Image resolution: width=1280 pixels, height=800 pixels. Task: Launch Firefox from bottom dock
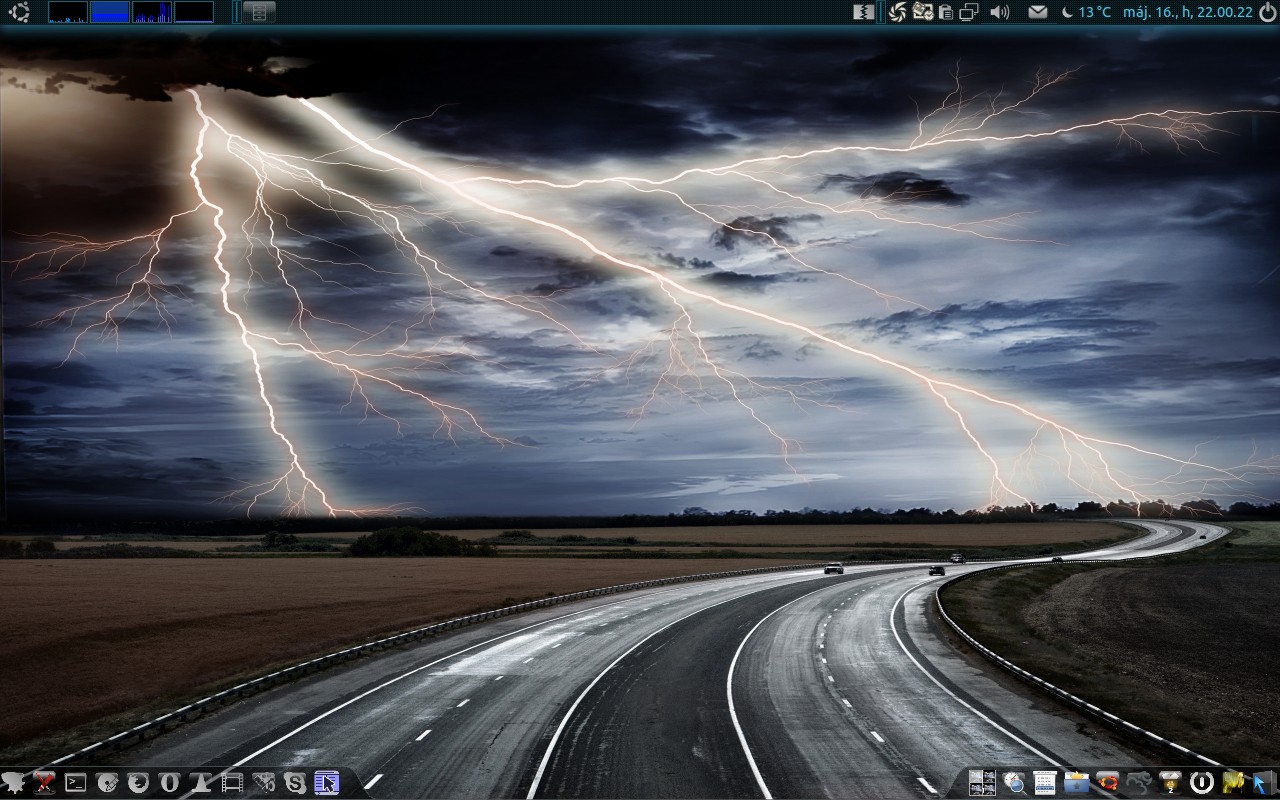[138, 783]
